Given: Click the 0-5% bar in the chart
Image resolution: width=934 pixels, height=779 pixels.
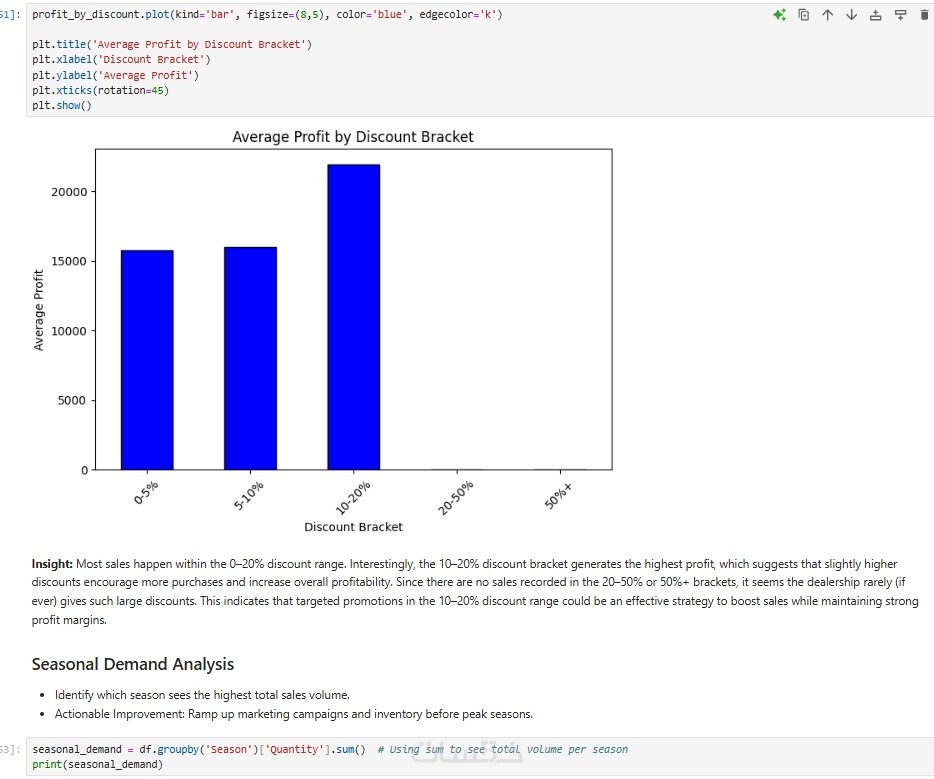Looking at the screenshot, I should click(147, 359).
